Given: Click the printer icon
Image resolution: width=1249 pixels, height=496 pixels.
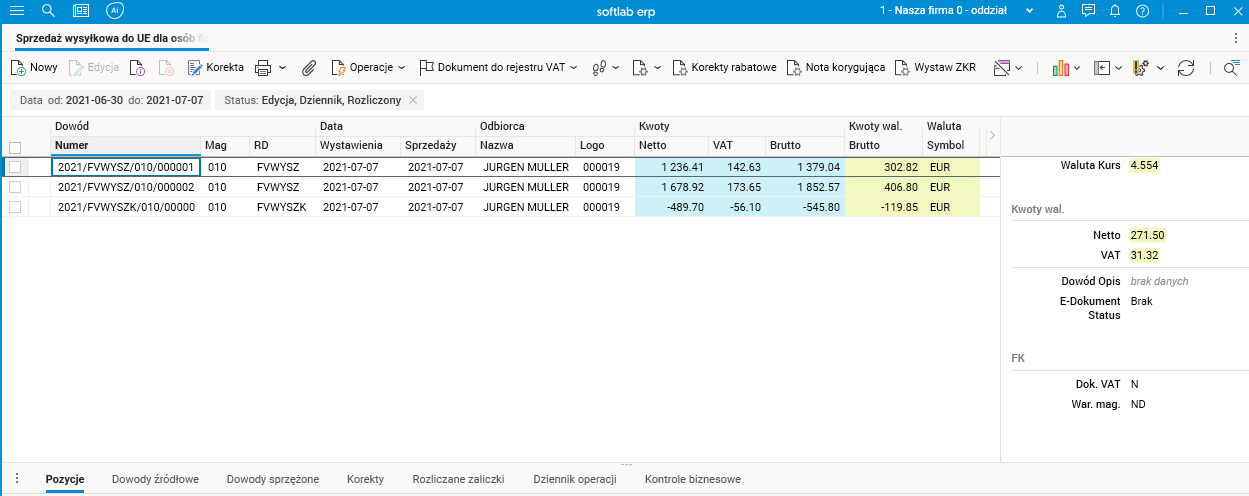Looking at the screenshot, I should point(263,68).
